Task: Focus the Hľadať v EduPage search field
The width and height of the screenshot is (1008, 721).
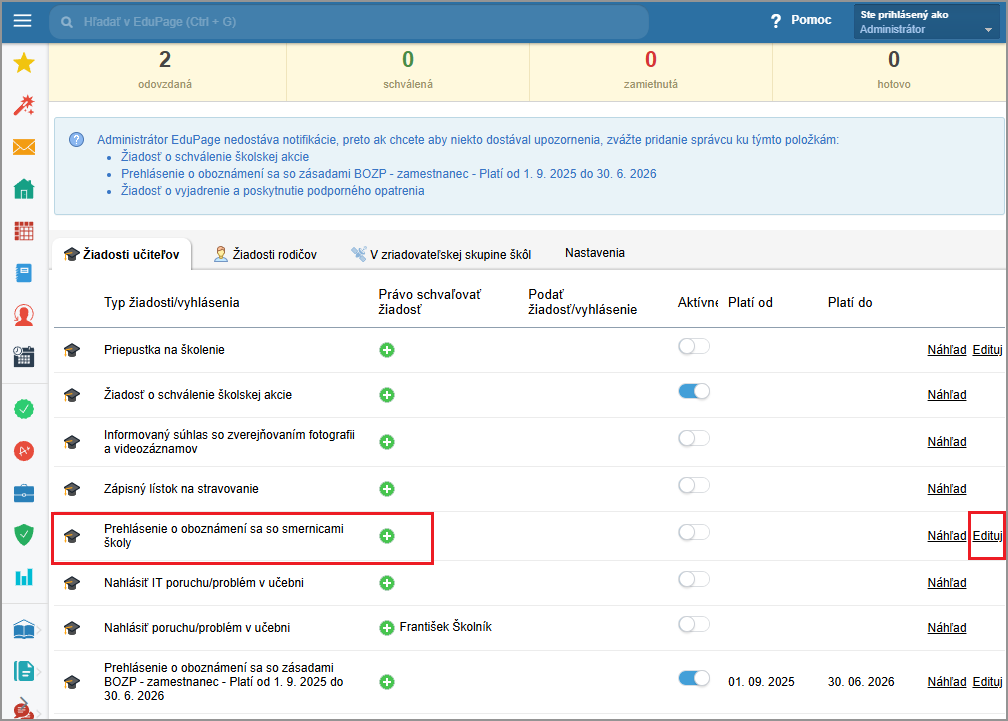Action: point(350,21)
